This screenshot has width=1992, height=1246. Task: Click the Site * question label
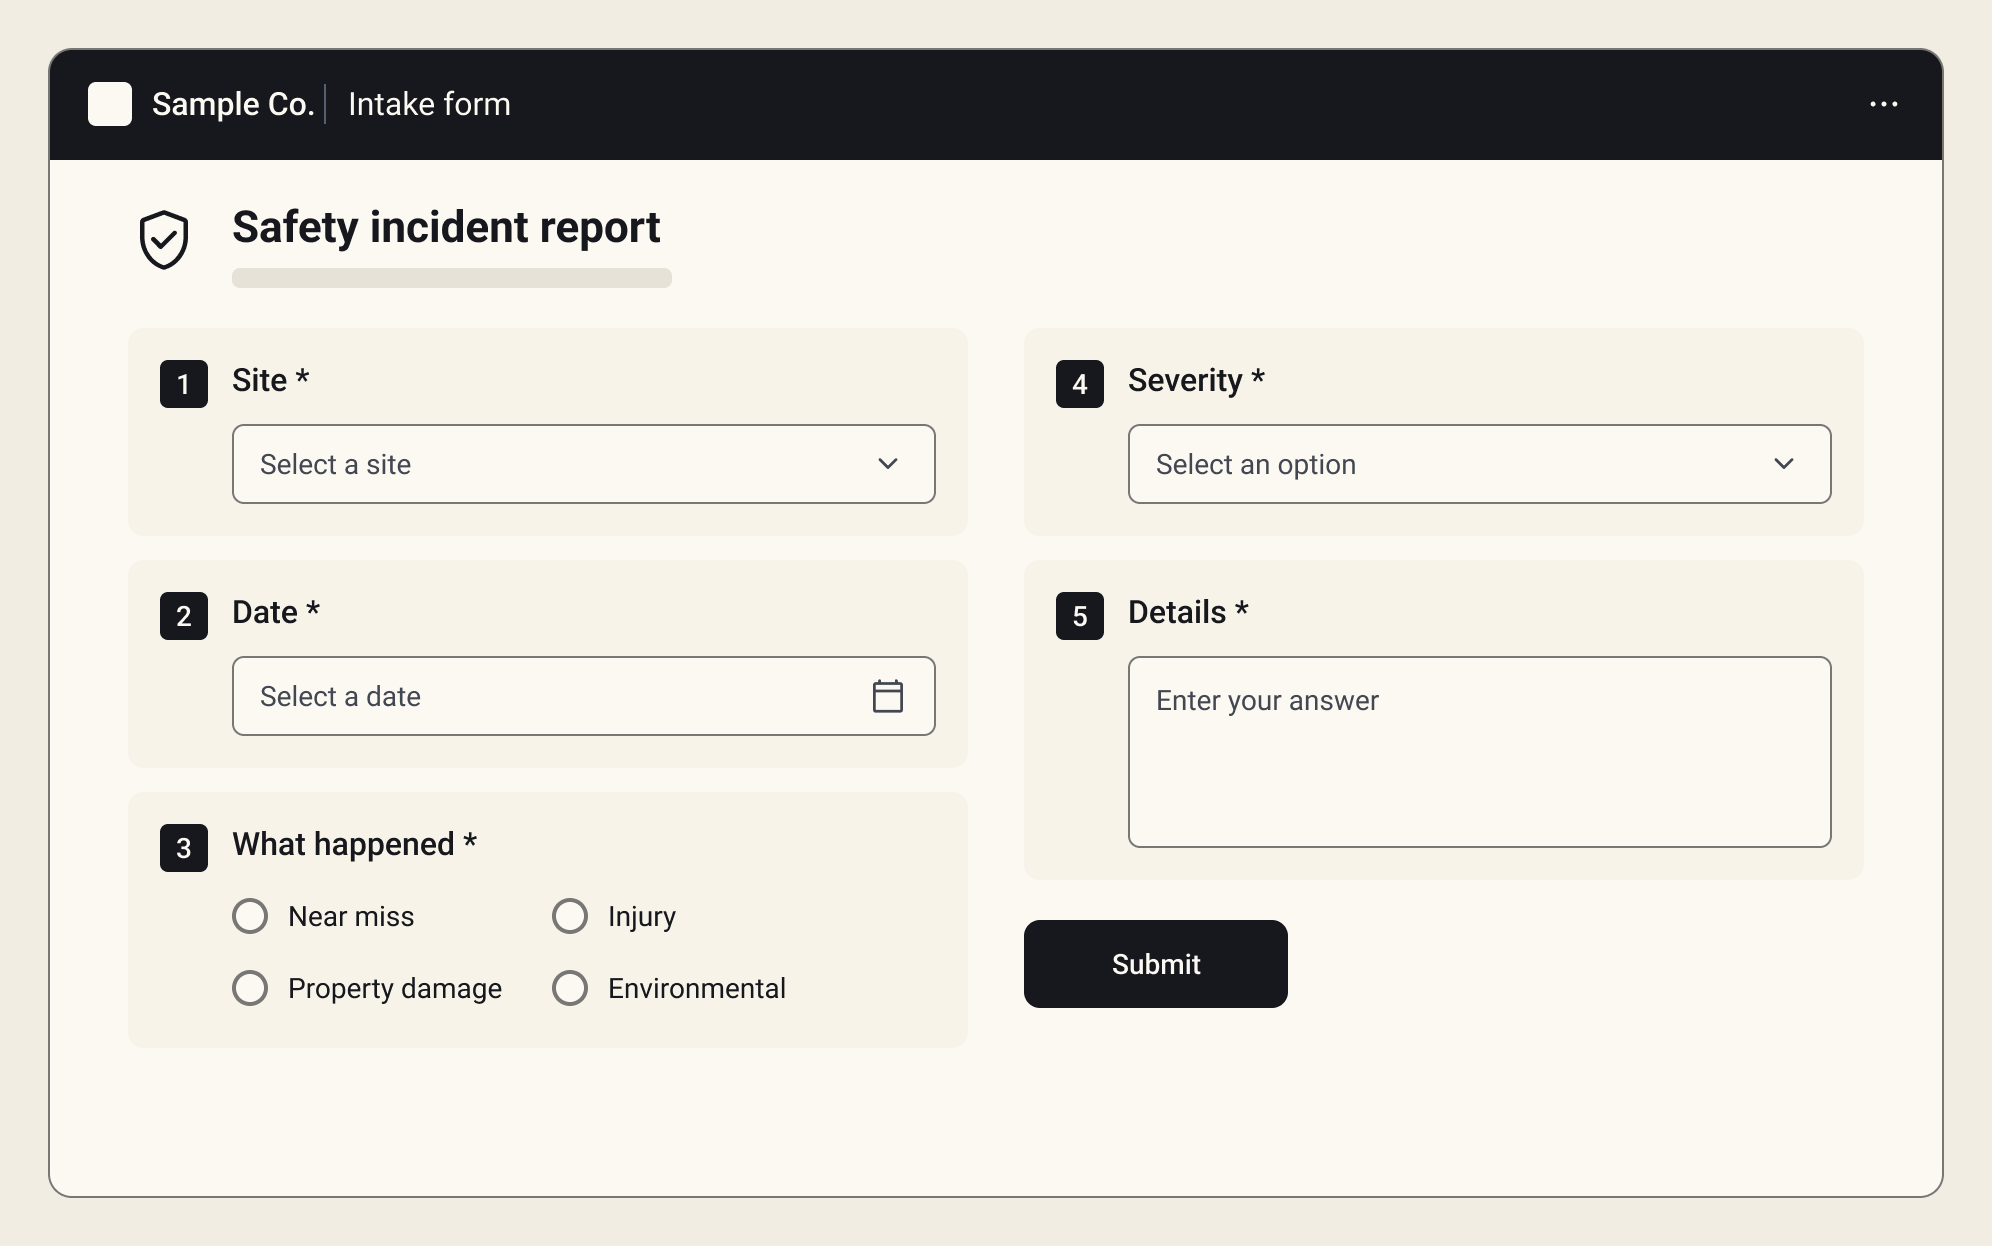pyautogui.click(x=270, y=380)
